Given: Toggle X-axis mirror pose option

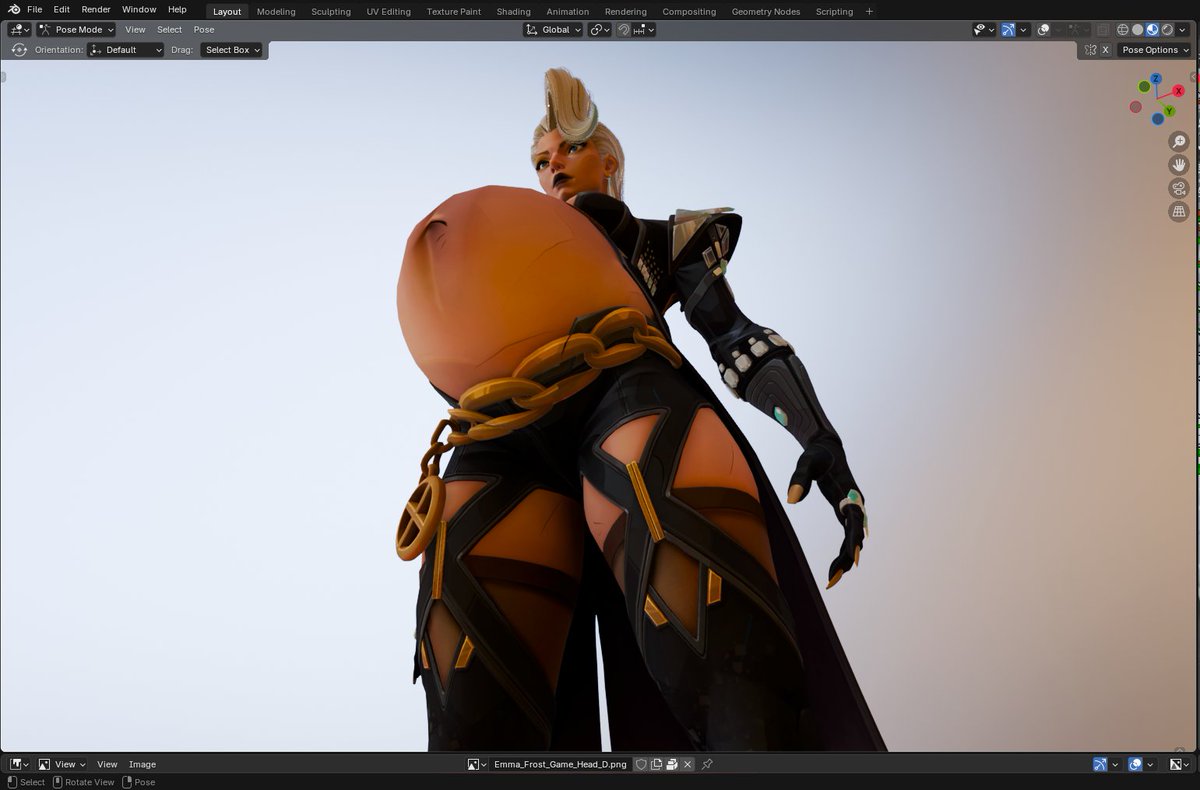Looking at the screenshot, I should (x=1105, y=50).
